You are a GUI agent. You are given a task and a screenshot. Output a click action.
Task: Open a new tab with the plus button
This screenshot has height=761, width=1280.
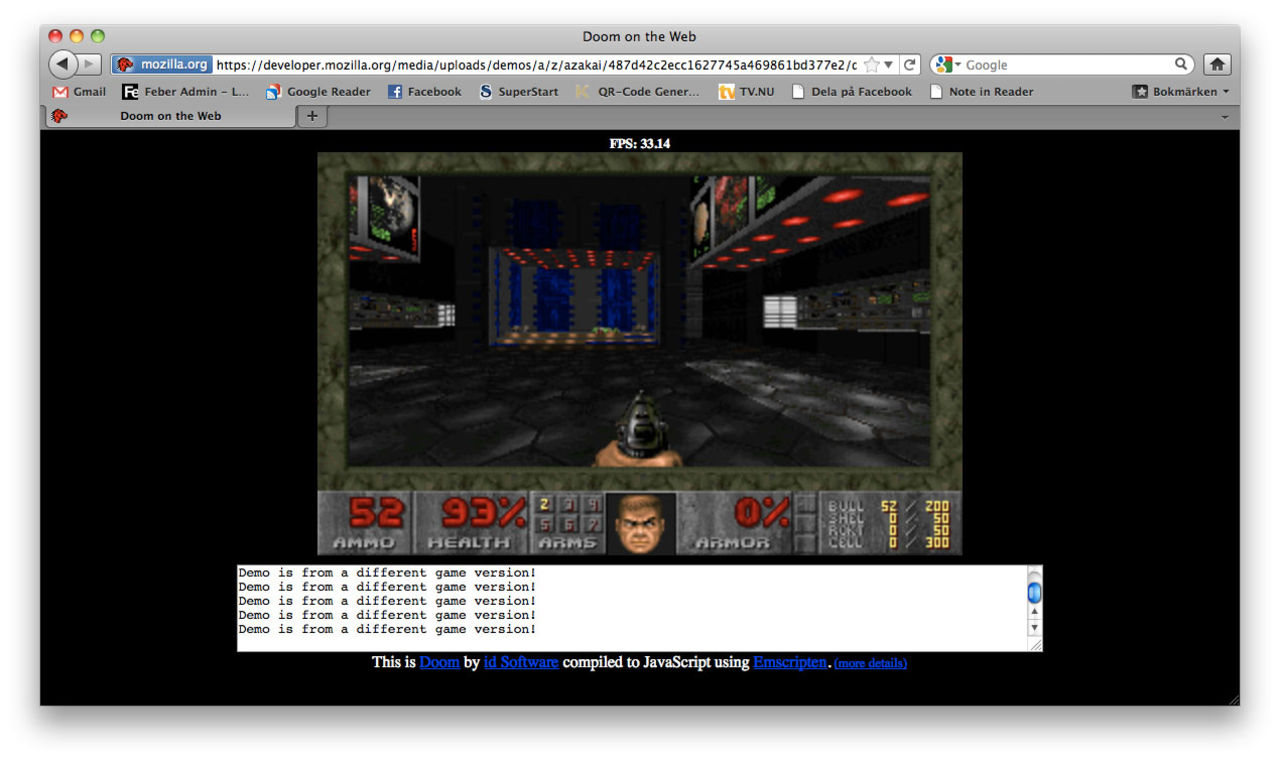click(312, 116)
